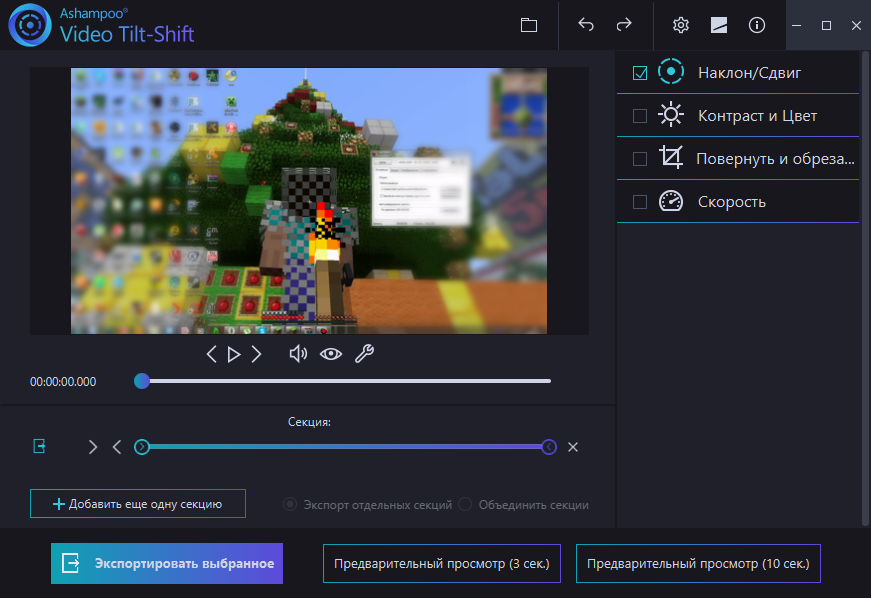Click the section start handle
Image resolution: width=871 pixels, height=598 pixels.
(x=142, y=447)
